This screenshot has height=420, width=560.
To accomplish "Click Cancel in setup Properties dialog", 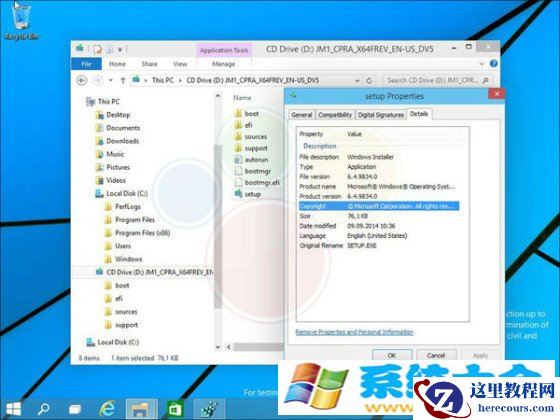I will [436, 355].
